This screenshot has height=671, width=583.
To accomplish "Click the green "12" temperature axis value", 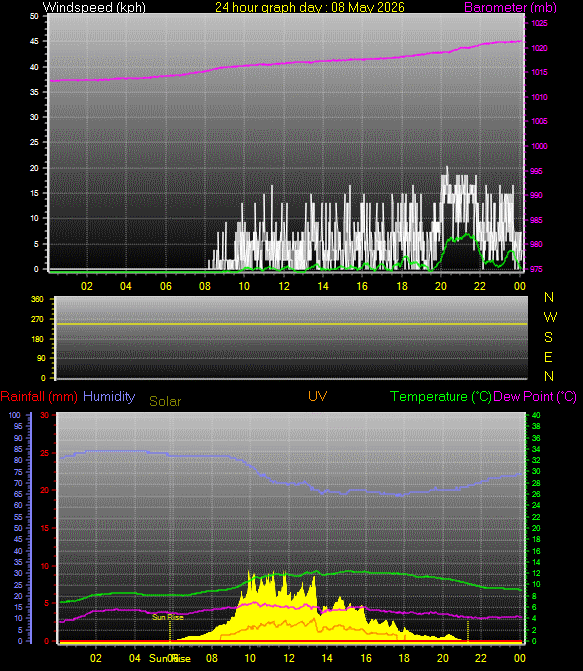I will (536, 573).
